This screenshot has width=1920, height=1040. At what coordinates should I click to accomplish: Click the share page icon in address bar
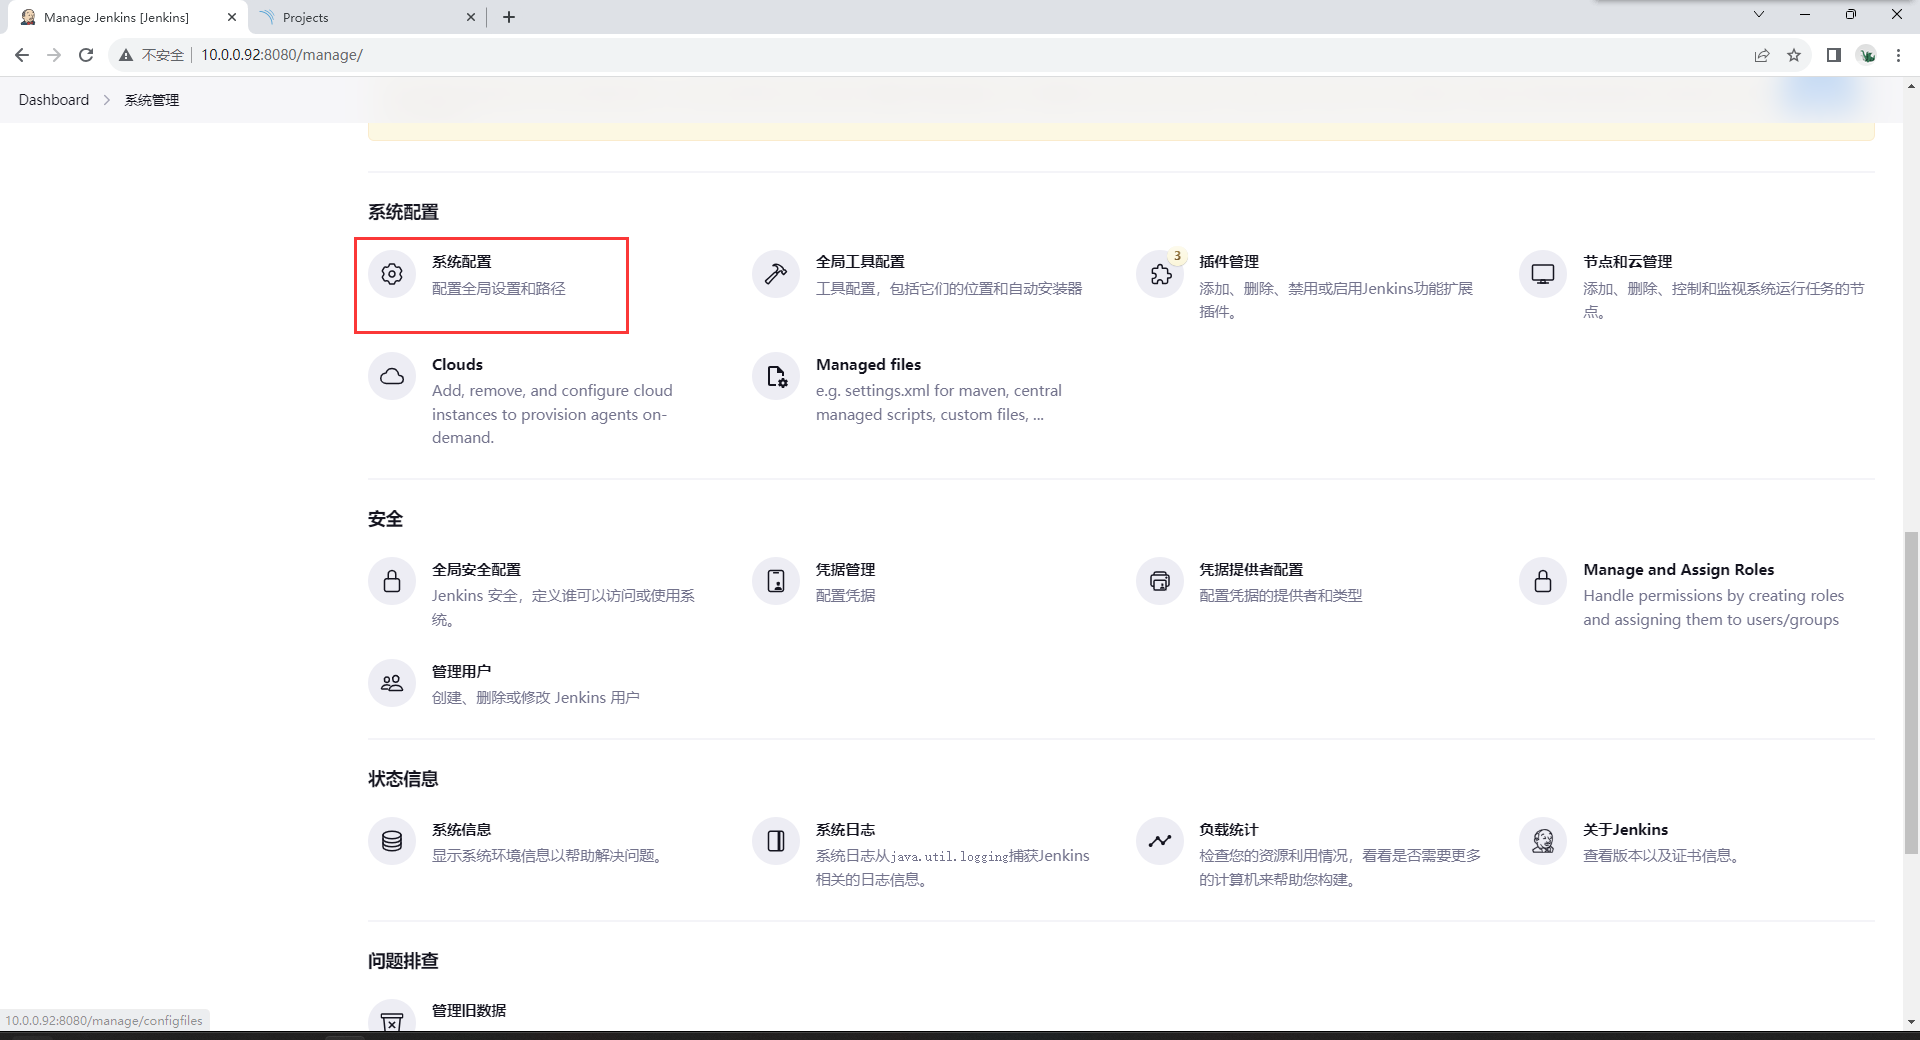pyautogui.click(x=1762, y=55)
